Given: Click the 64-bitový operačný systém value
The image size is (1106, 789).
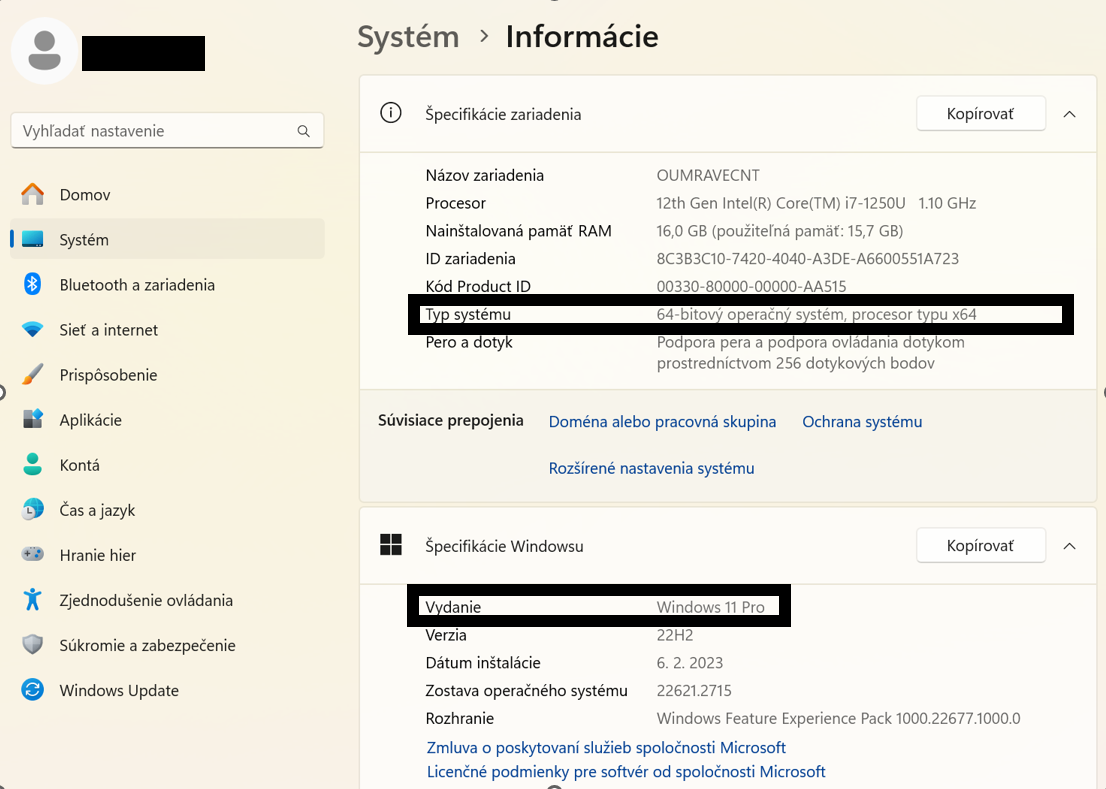Looking at the screenshot, I should (816, 314).
